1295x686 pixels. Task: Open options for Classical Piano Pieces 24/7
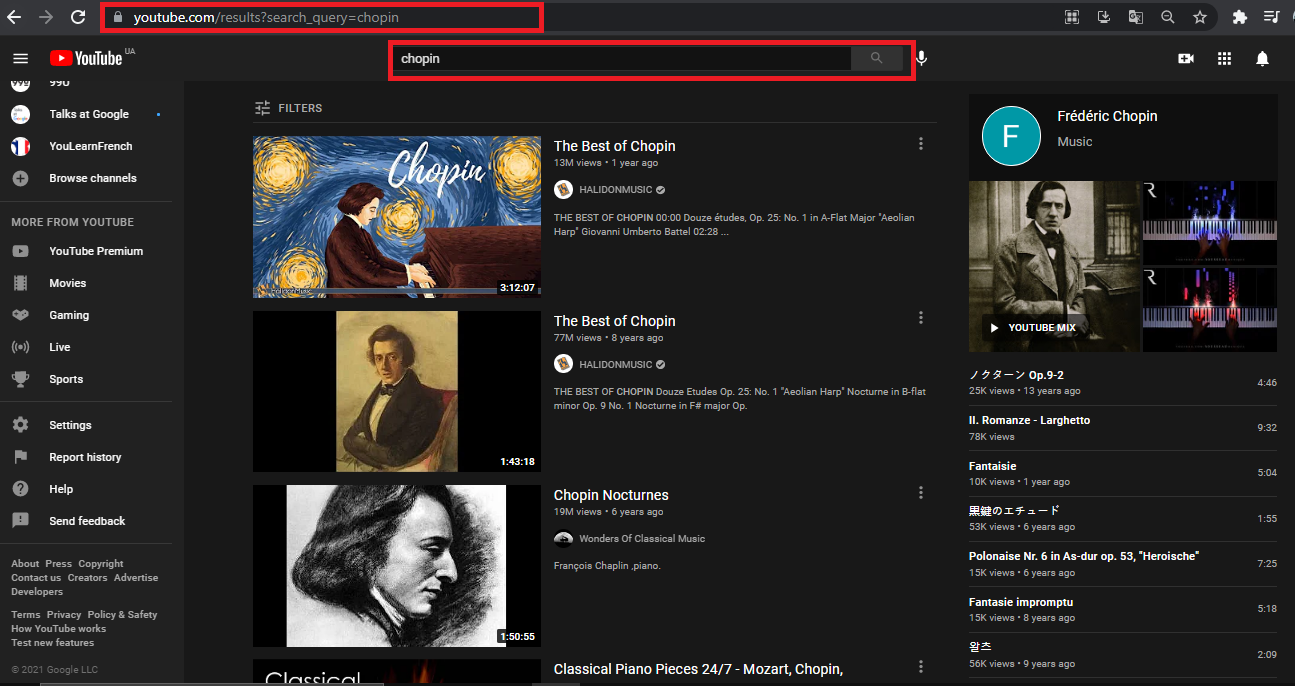[x=921, y=667]
